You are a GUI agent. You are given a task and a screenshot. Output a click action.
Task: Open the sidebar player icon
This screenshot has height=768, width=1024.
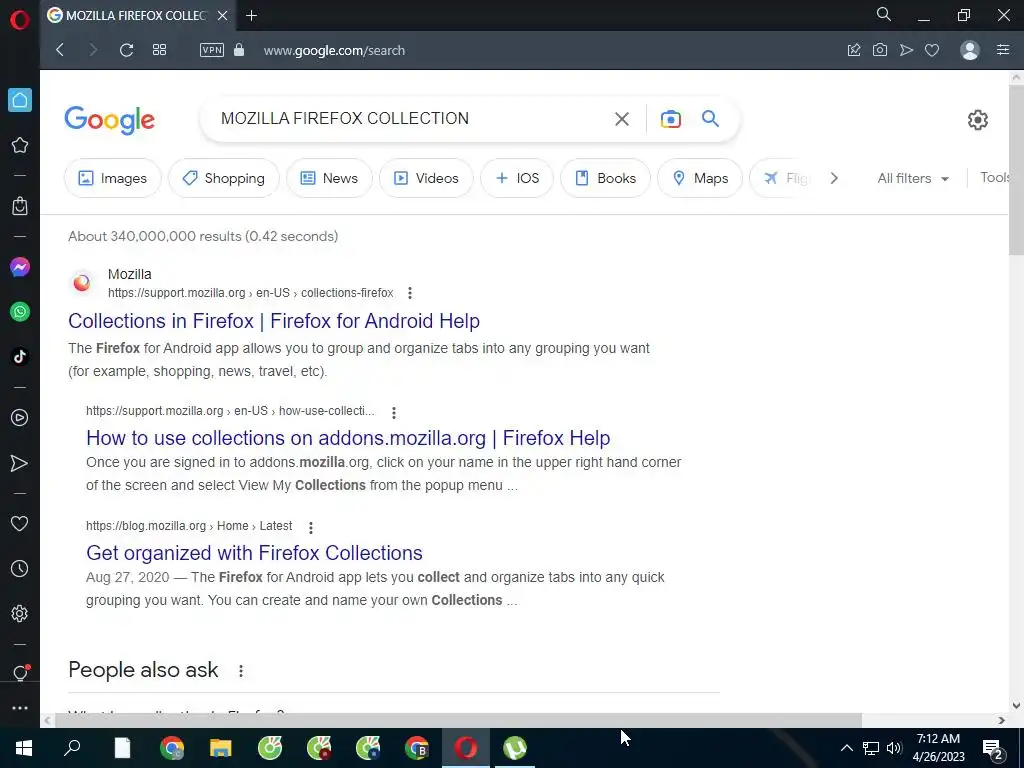[20, 417]
